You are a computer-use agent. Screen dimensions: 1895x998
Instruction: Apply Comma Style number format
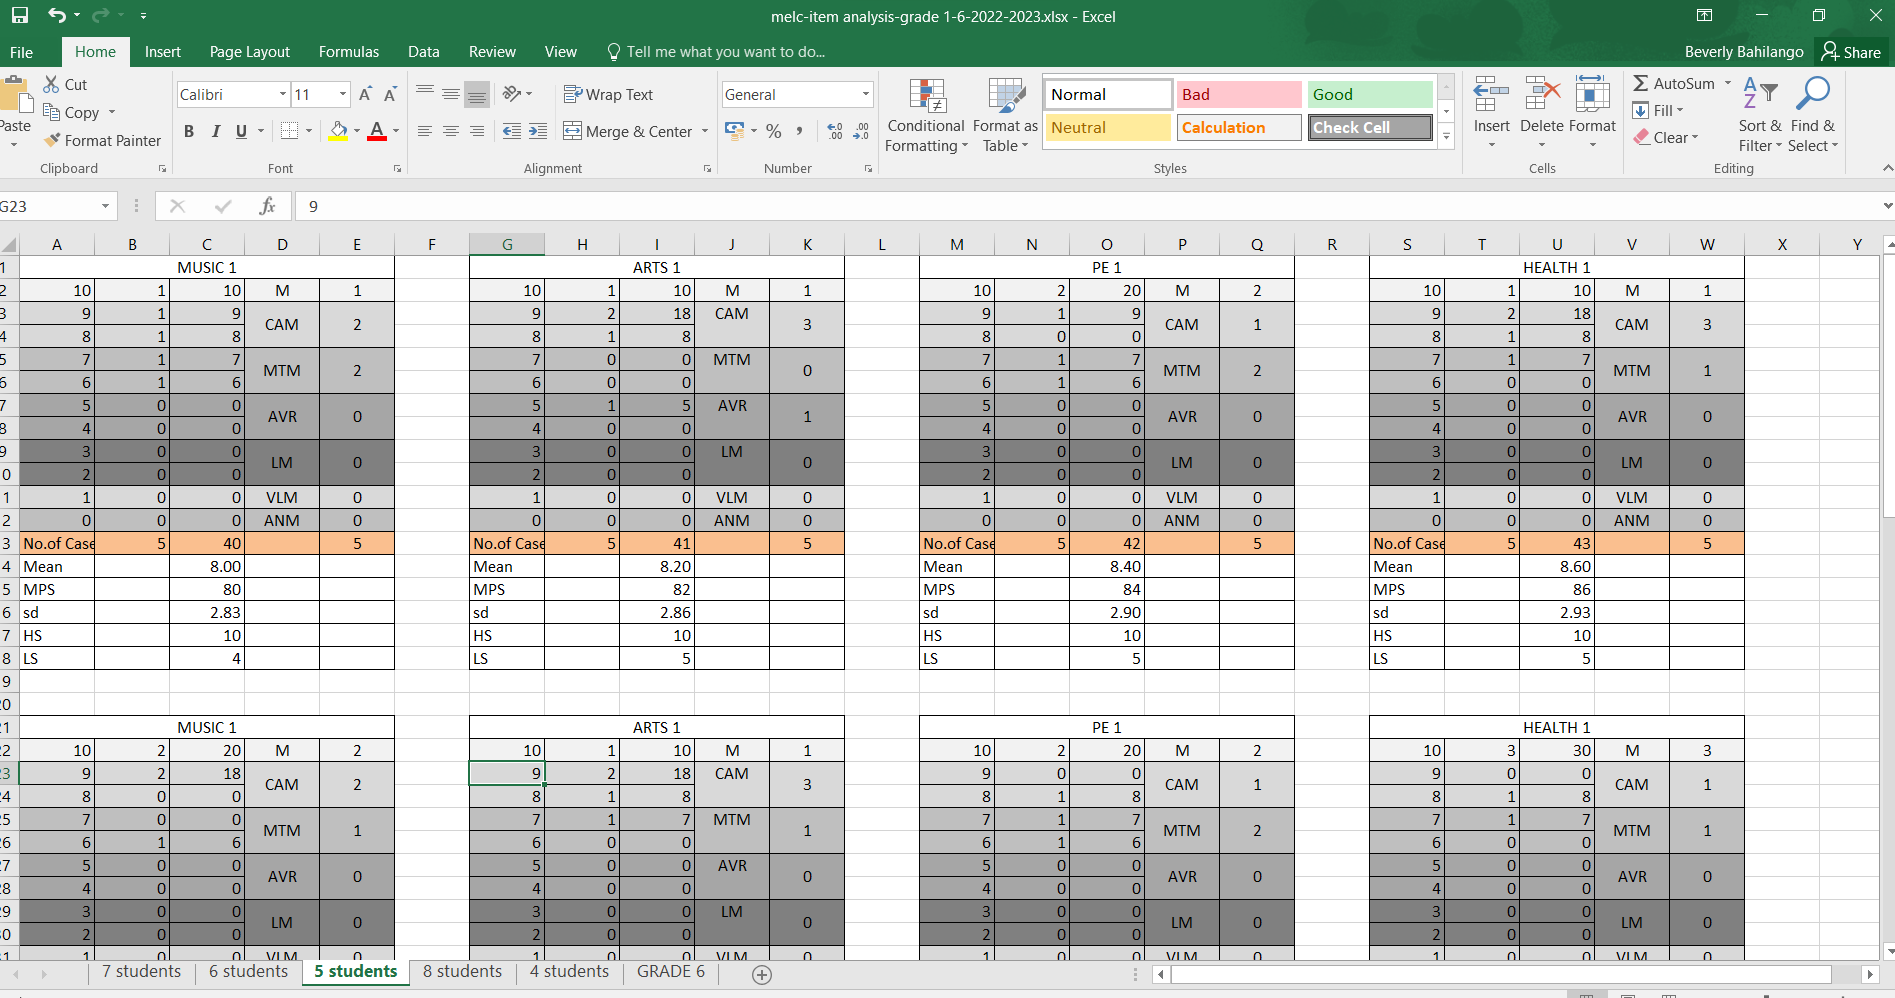point(799,131)
